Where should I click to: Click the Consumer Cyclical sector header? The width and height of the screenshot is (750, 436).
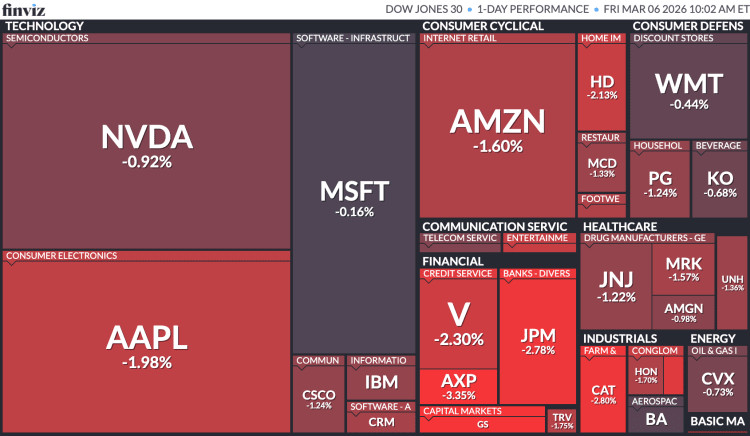click(x=483, y=26)
